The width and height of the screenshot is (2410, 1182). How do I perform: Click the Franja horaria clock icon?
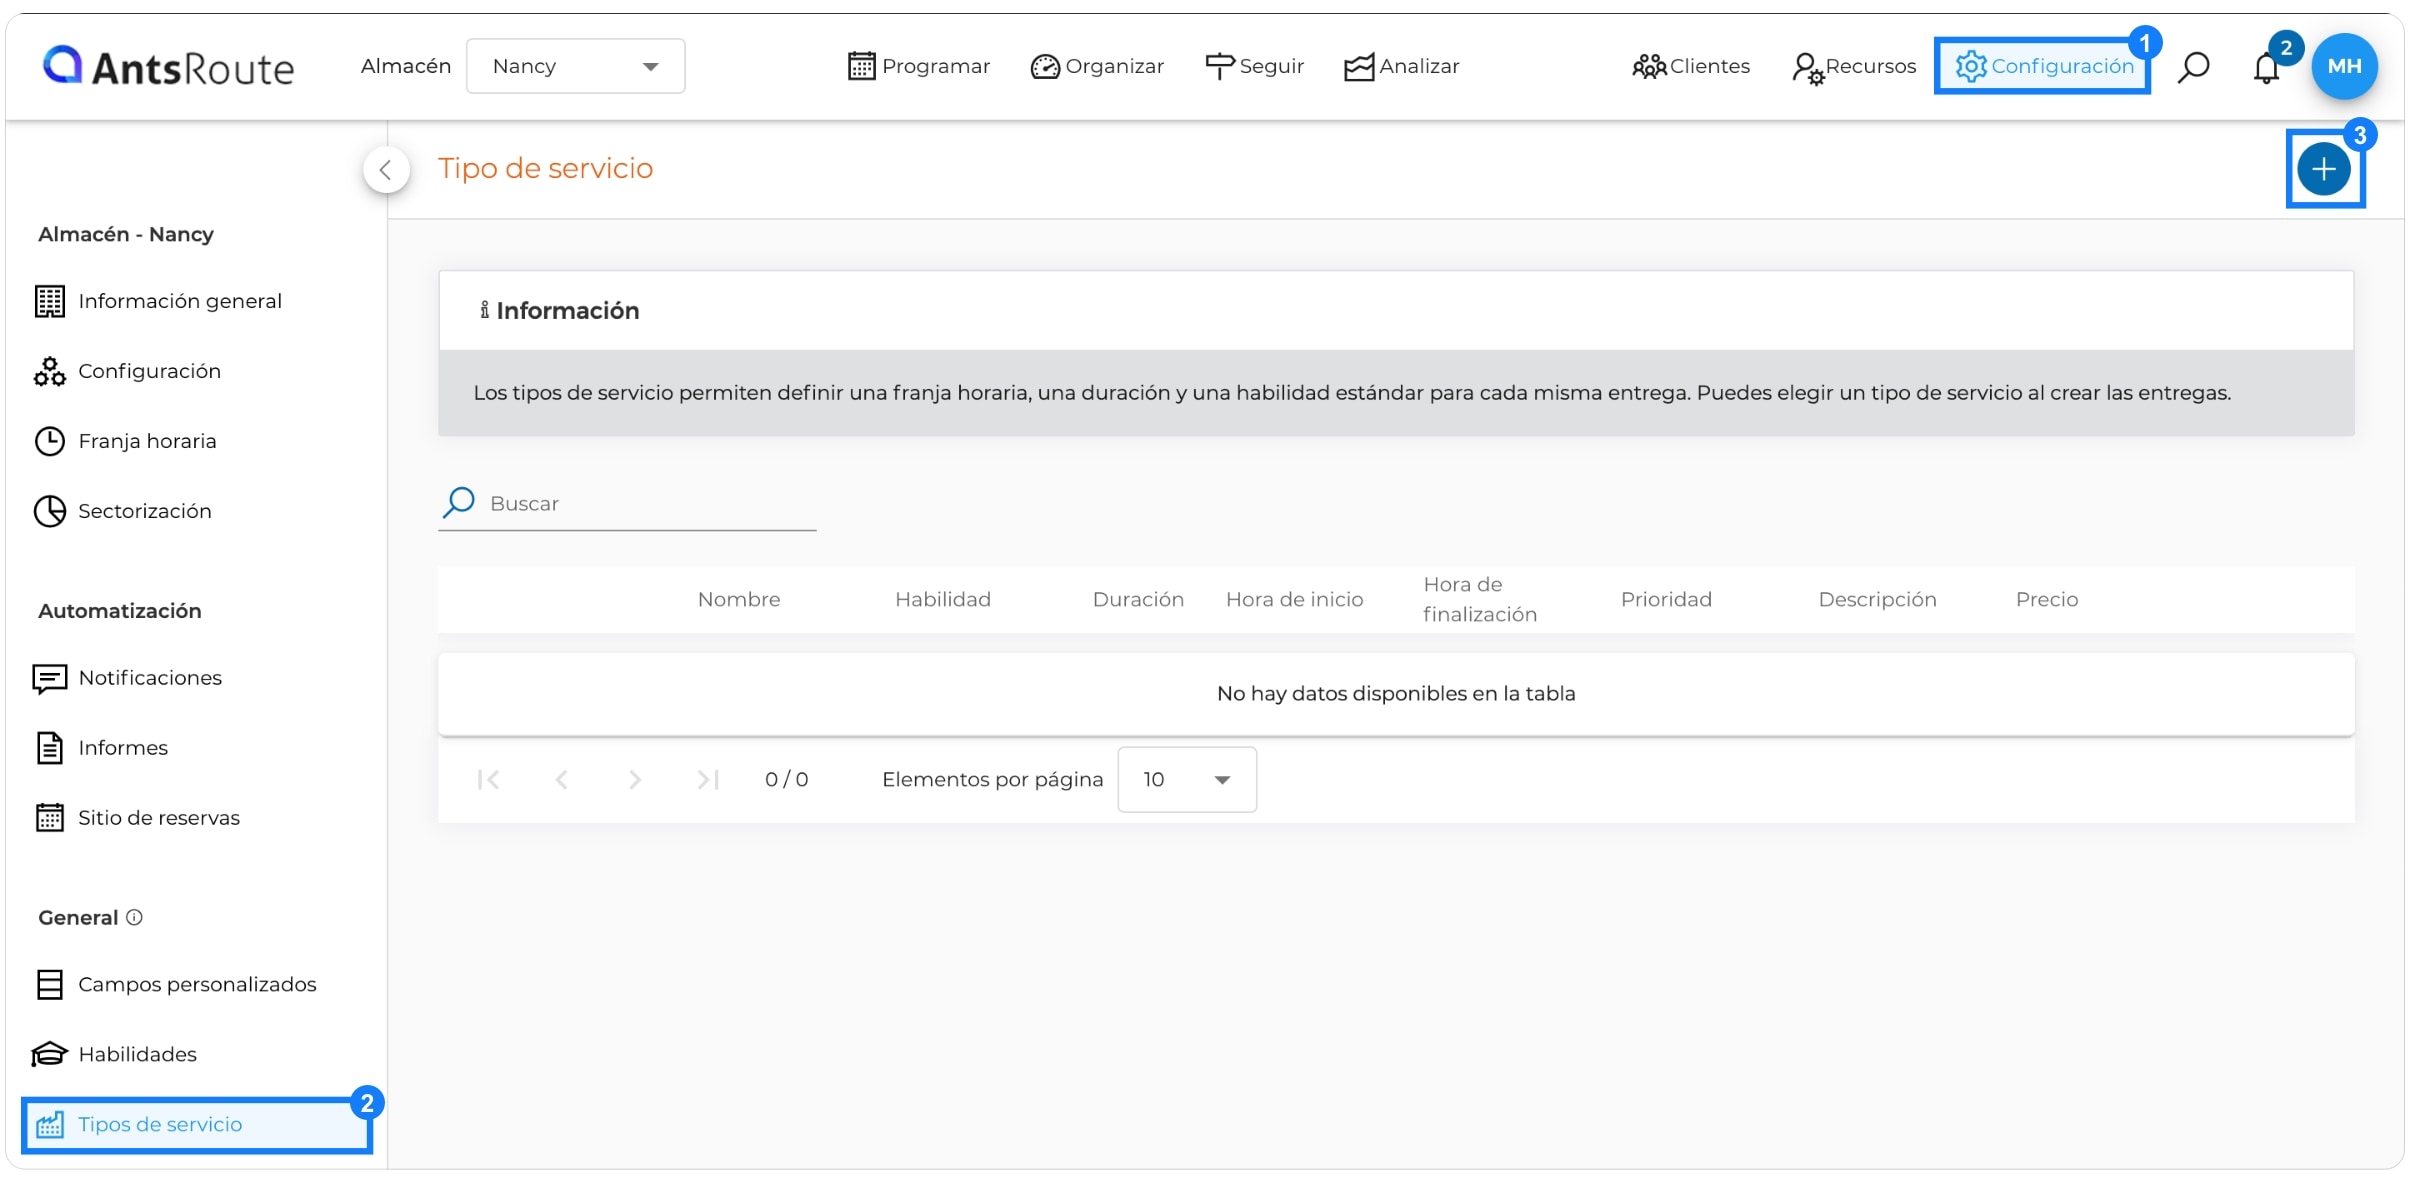[50, 441]
